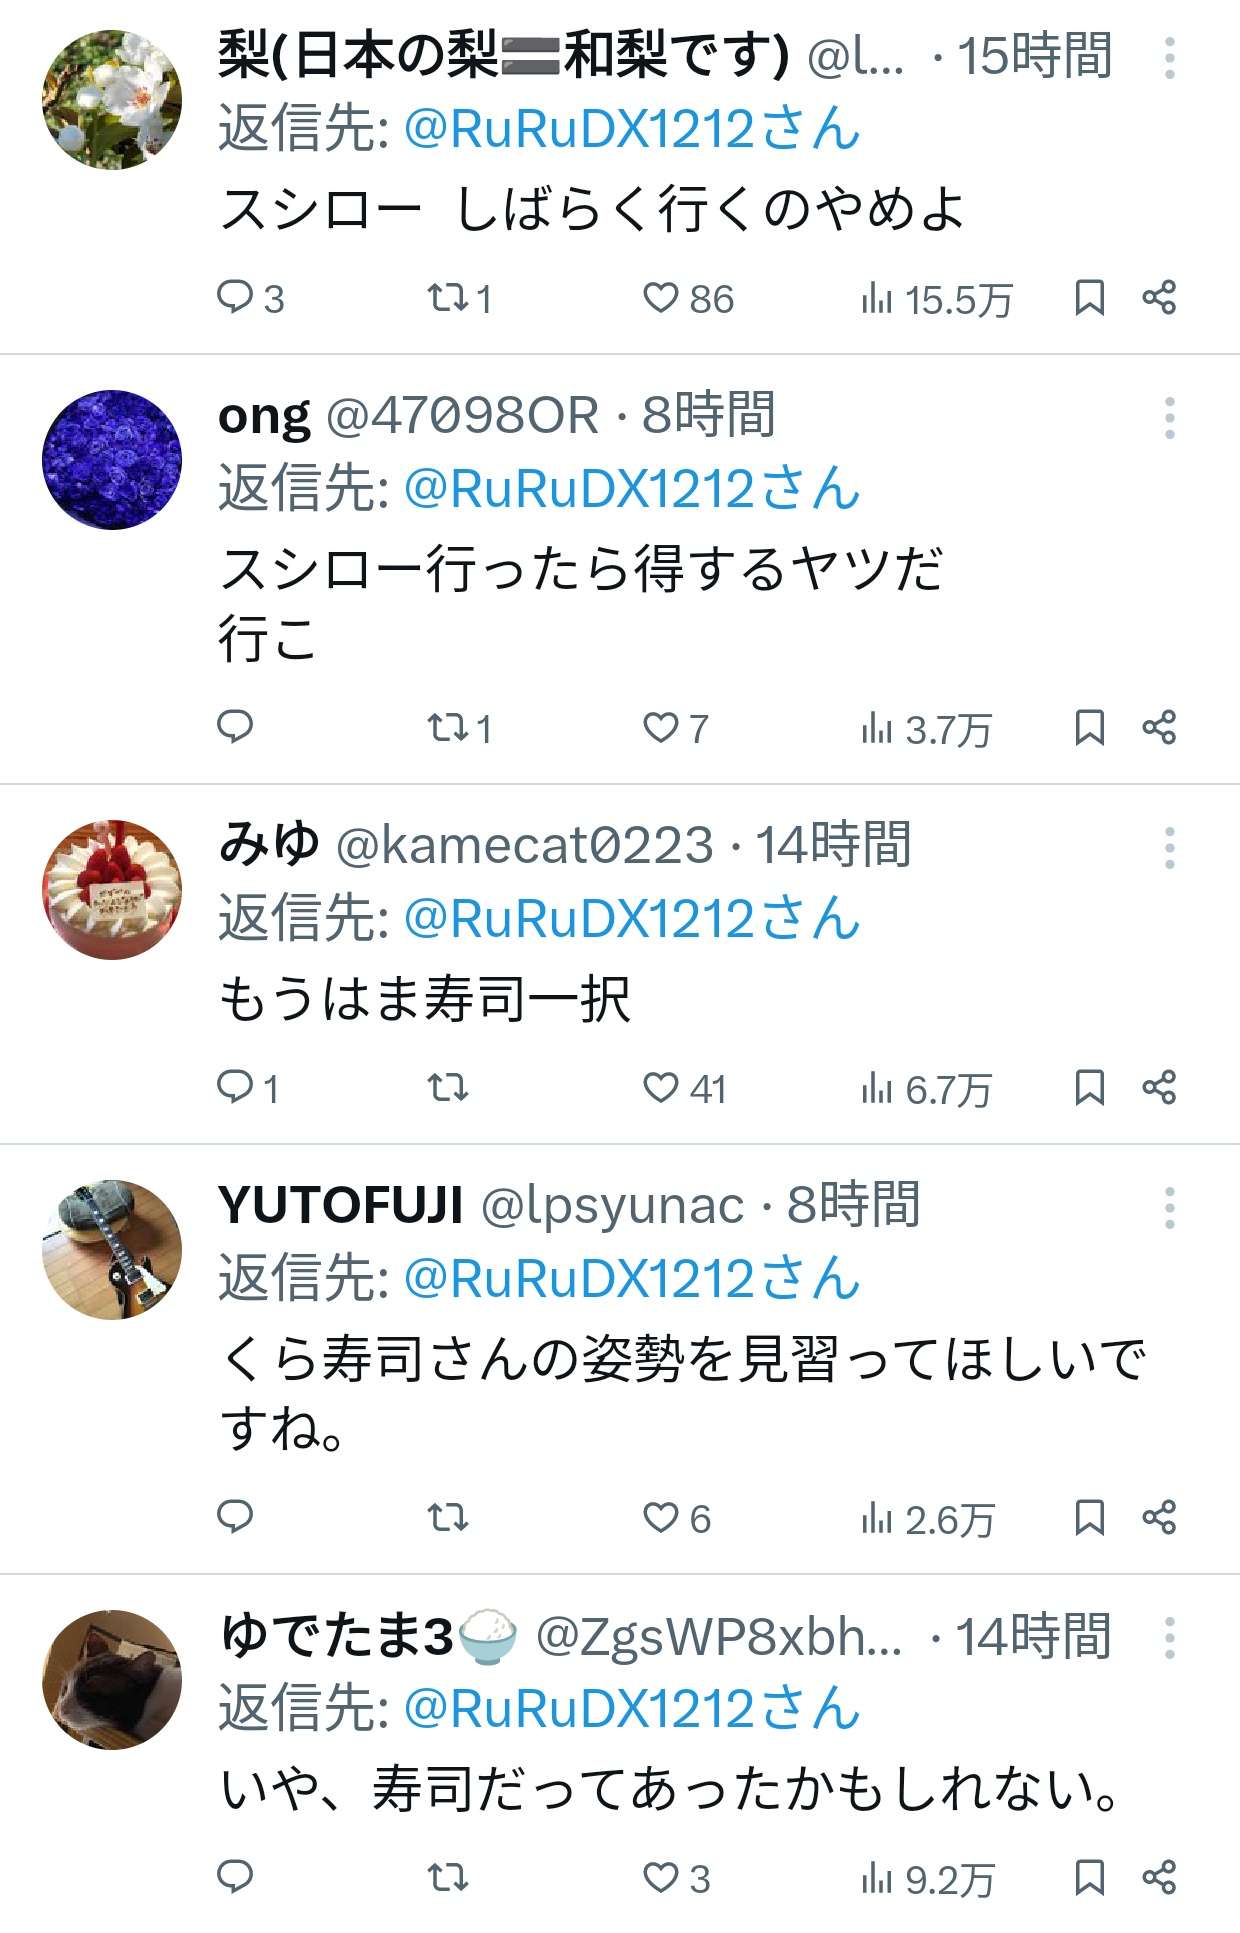Bookmark みゆ's reply
Viewport: 1240px width, 1933px height.
coord(1089,1087)
